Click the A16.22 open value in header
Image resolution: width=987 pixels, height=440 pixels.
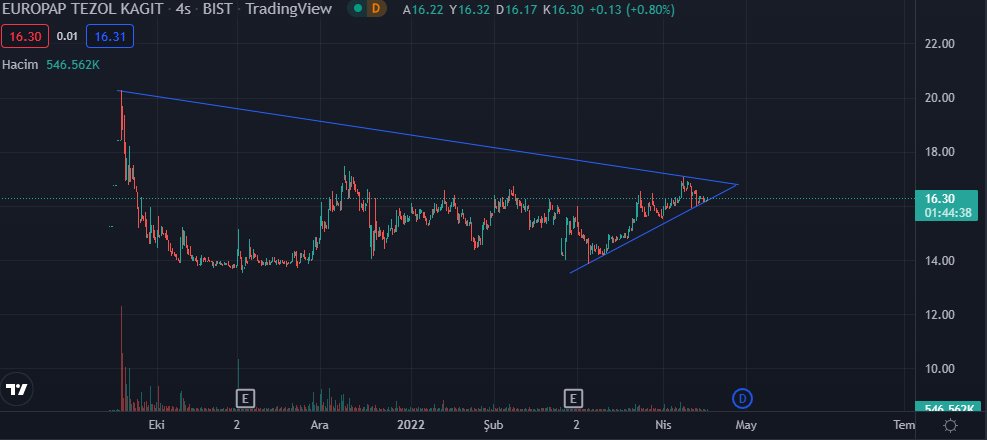[425, 9]
